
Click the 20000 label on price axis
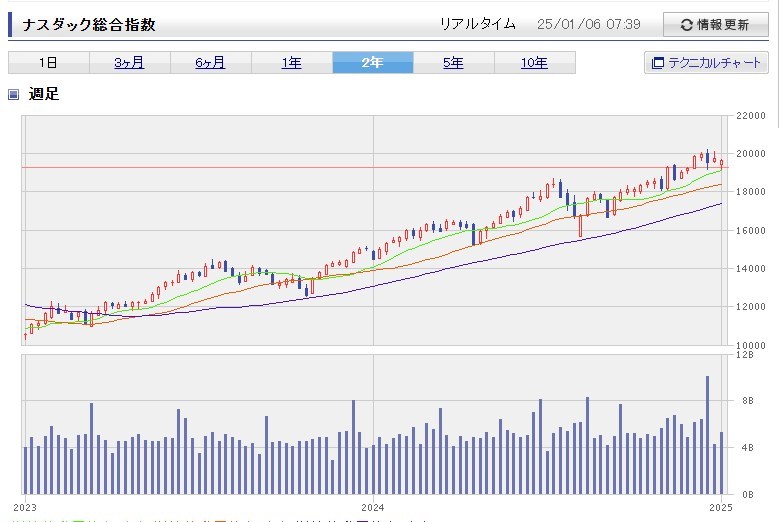[x=750, y=154]
